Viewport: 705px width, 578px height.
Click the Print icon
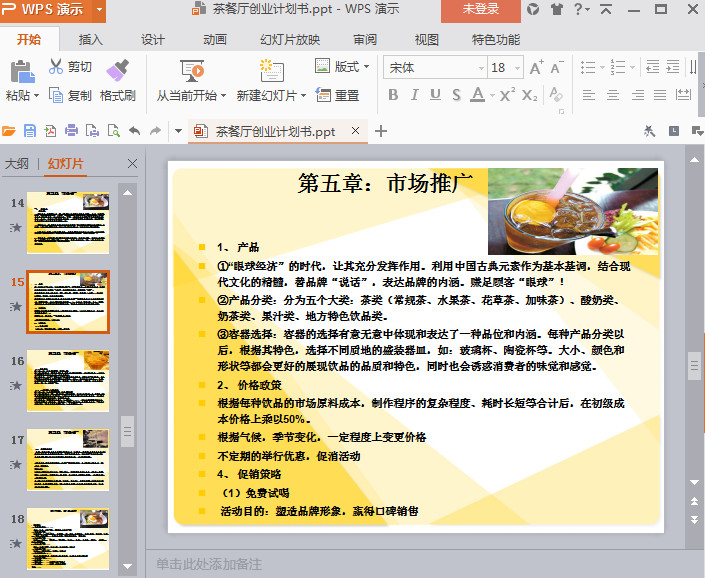coord(71,131)
